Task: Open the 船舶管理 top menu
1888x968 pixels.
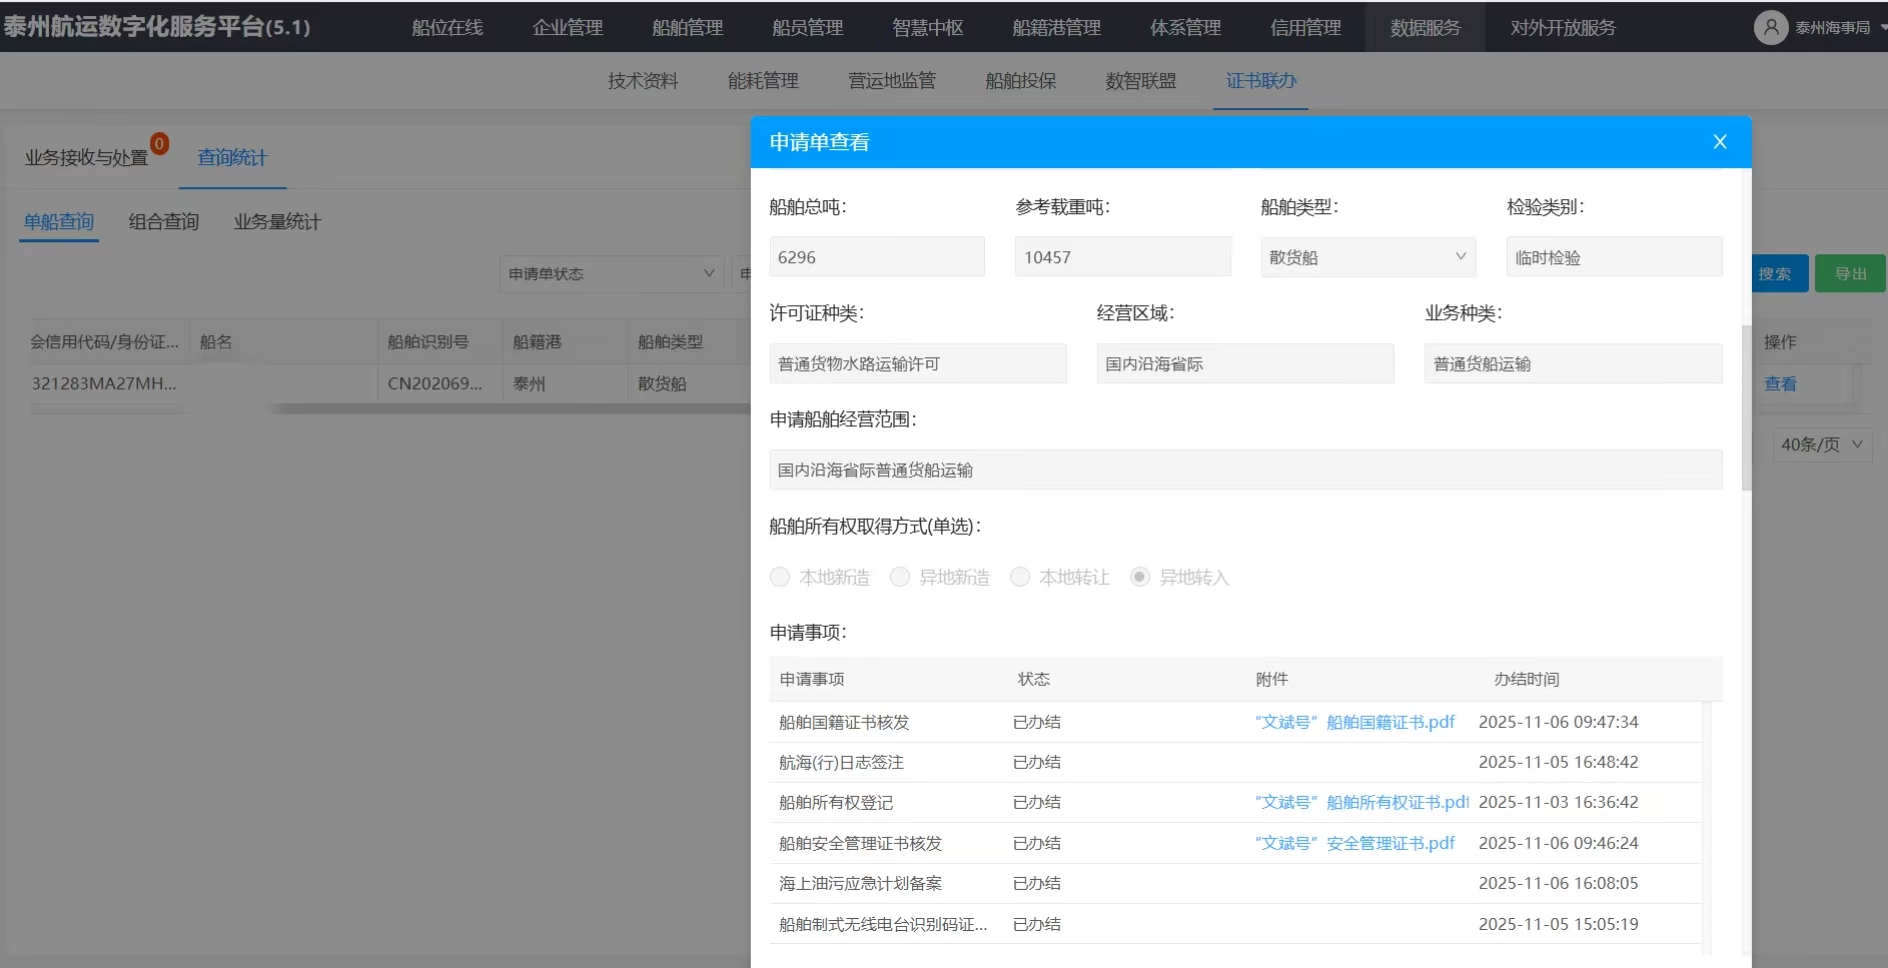Action: (687, 28)
